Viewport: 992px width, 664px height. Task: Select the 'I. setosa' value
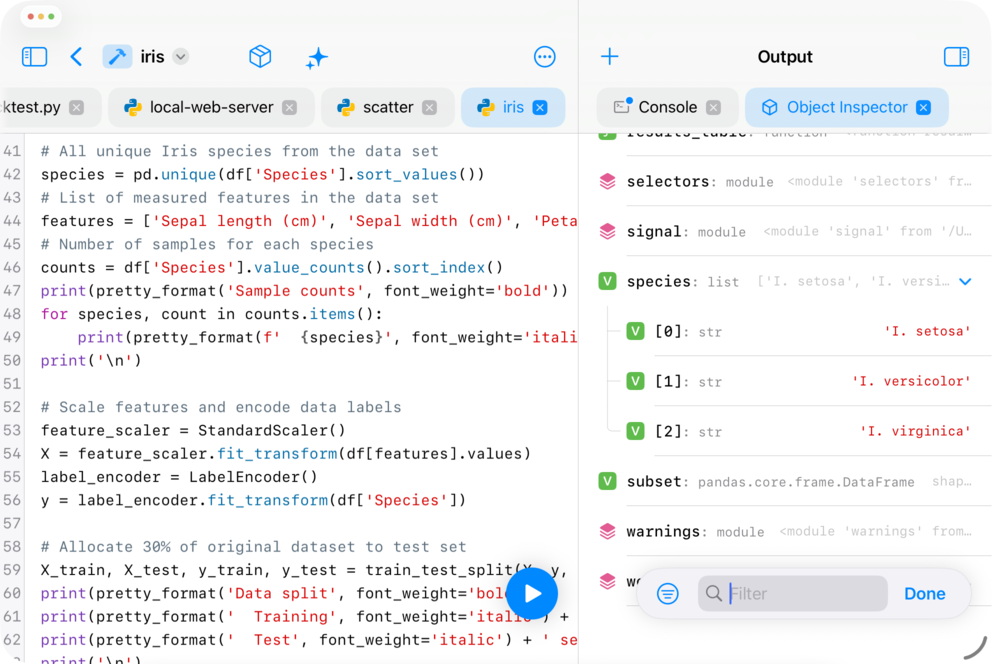pos(927,331)
